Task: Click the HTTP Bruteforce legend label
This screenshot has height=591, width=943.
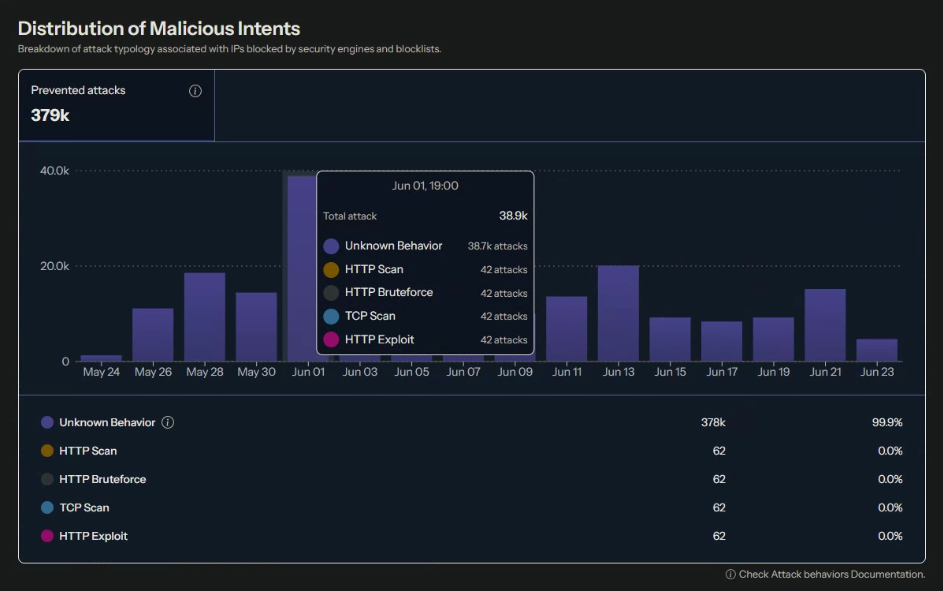Action: [102, 479]
